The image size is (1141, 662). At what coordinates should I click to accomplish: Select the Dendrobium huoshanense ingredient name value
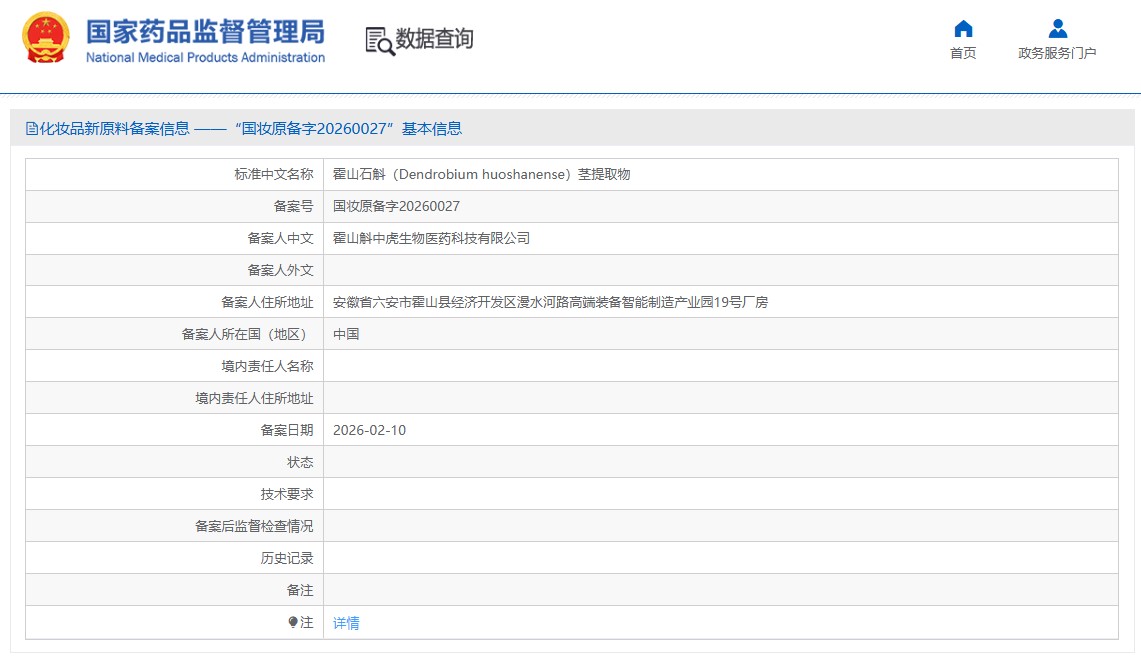click(x=481, y=174)
